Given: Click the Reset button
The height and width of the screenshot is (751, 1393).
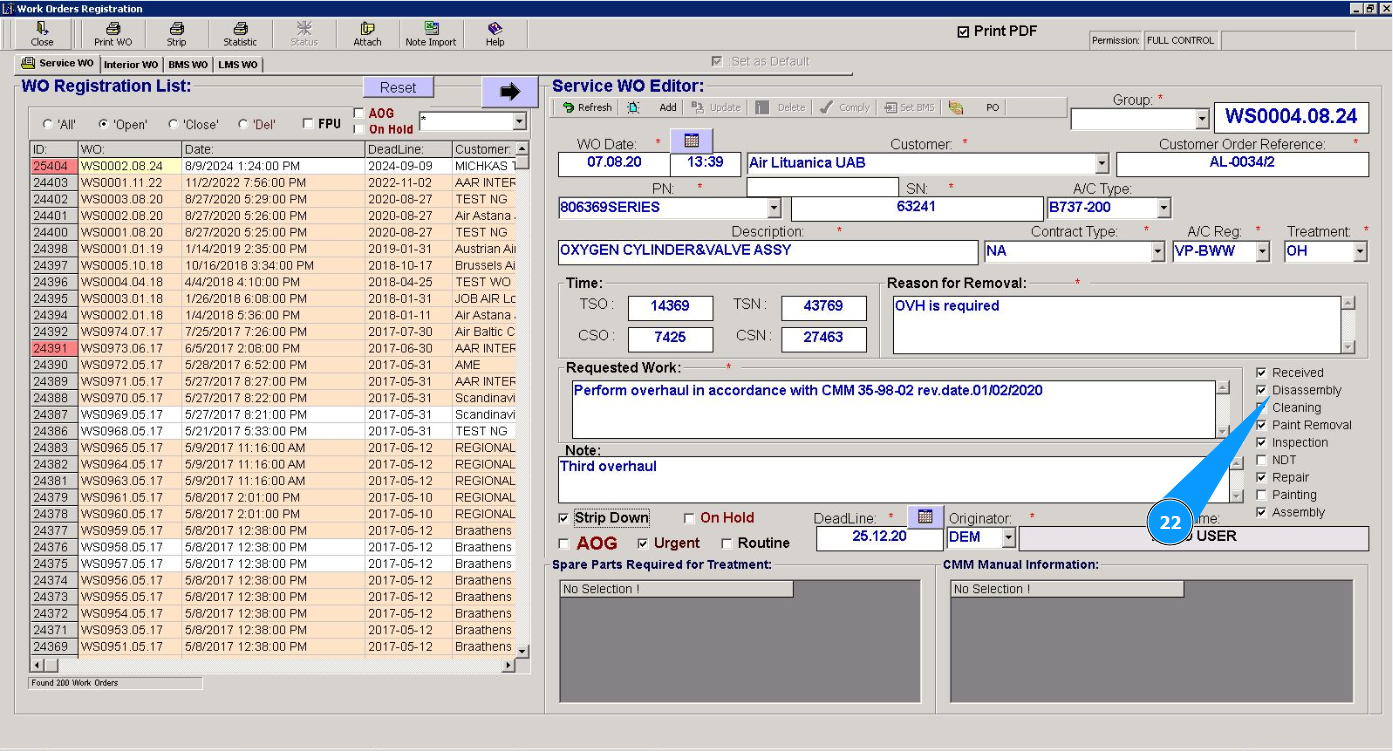Looking at the screenshot, I should tap(398, 88).
